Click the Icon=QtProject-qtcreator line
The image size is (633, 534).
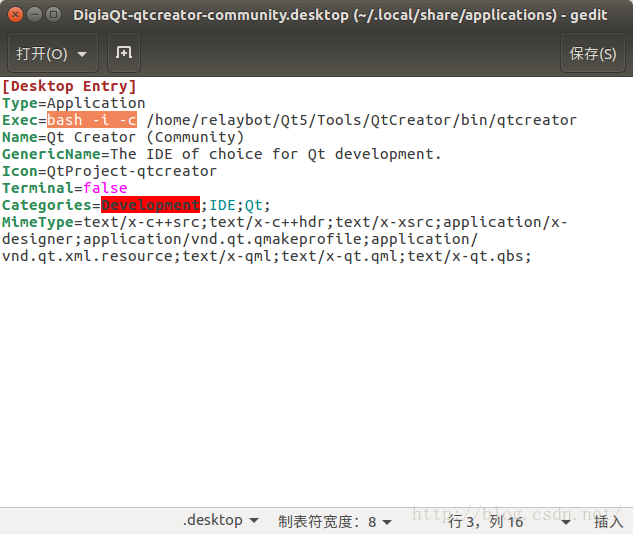pos(109,171)
